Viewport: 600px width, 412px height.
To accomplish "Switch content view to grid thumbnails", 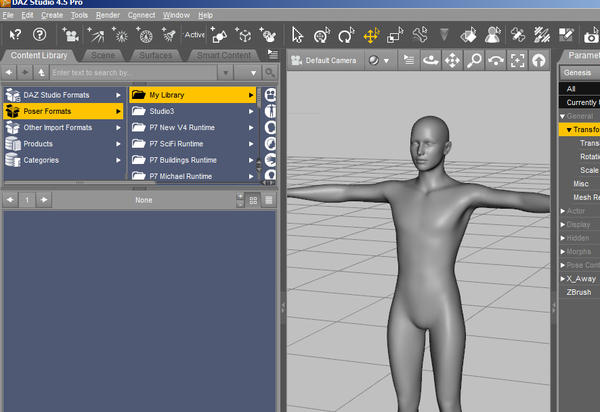I will [253, 201].
